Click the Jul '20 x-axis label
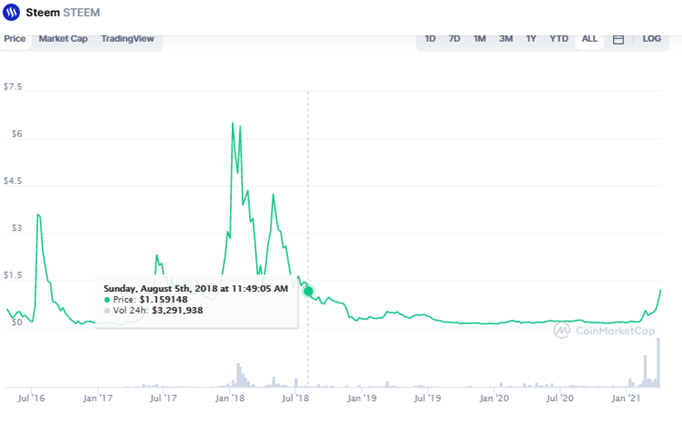 (x=560, y=398)
